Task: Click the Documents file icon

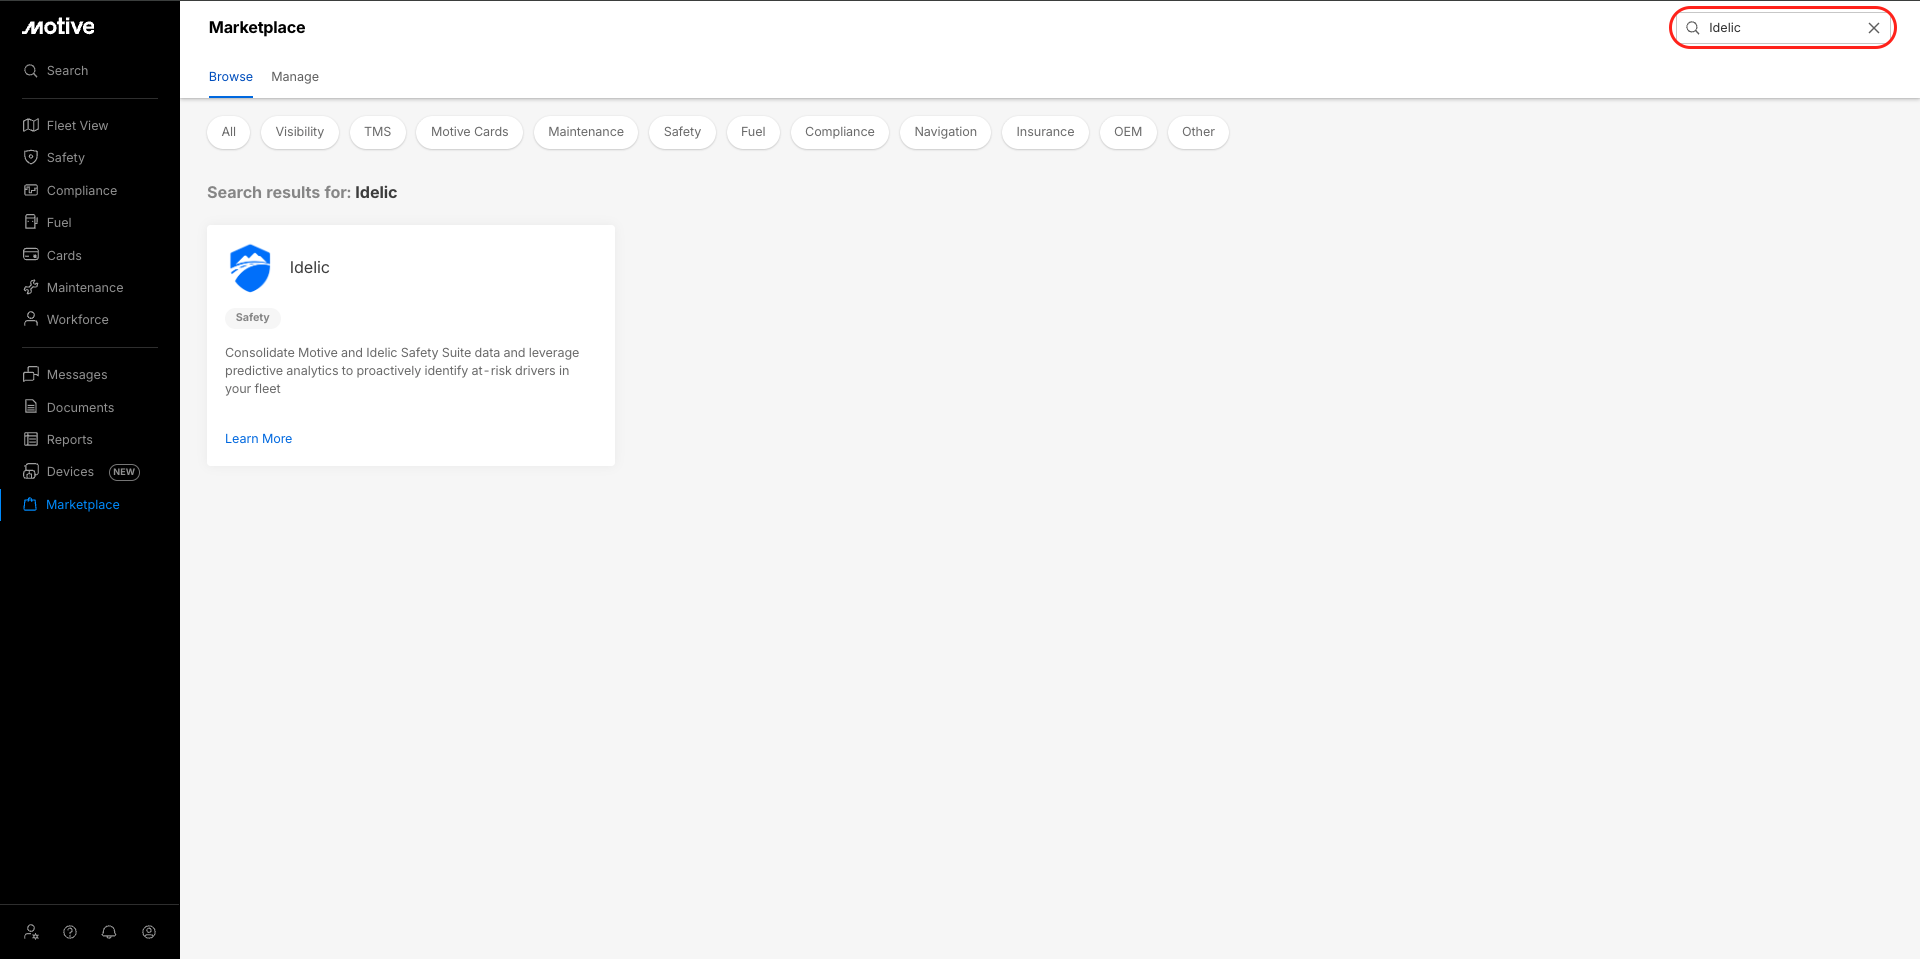Action: click(x=31, y=407)
